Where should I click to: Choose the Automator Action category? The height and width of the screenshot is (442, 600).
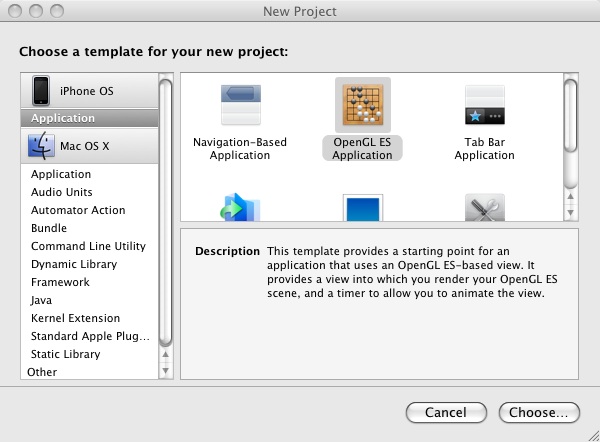point(90,210)
